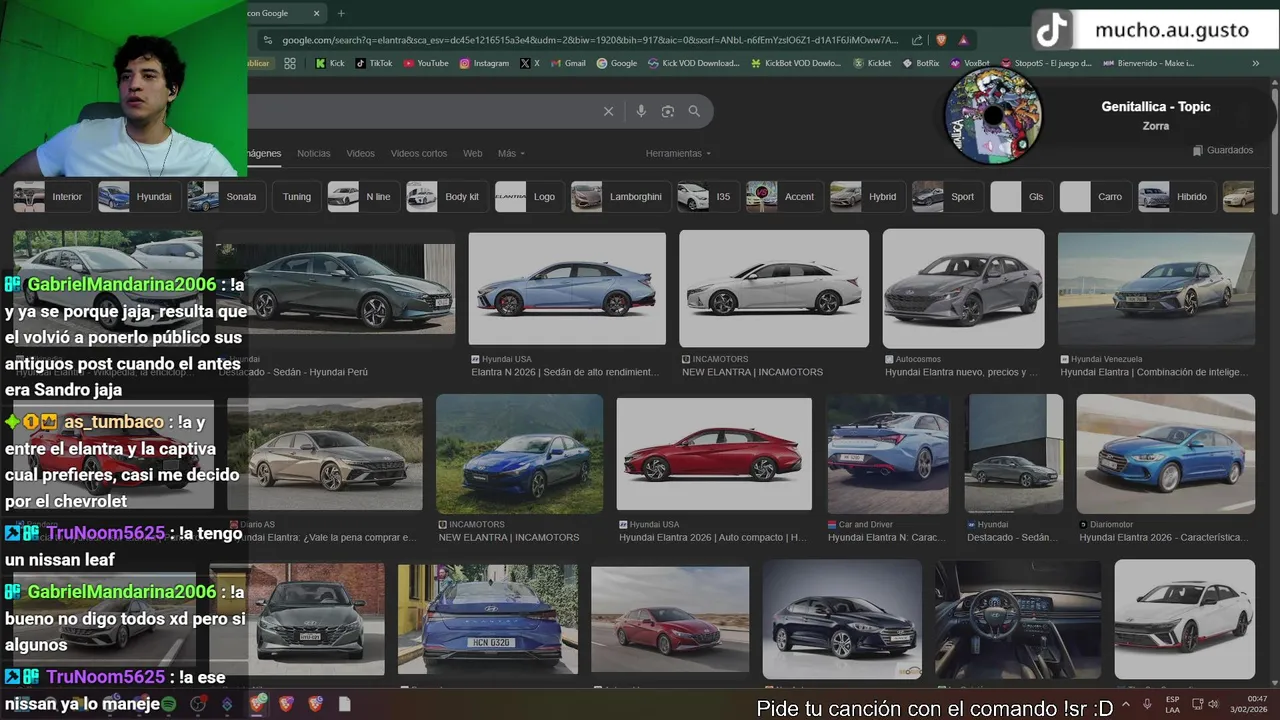Image resolution: width=1280 pixels, height=720 pixels.
Task: Click the Brave Rewards triangle icon
Action: [x=963, y=40]
